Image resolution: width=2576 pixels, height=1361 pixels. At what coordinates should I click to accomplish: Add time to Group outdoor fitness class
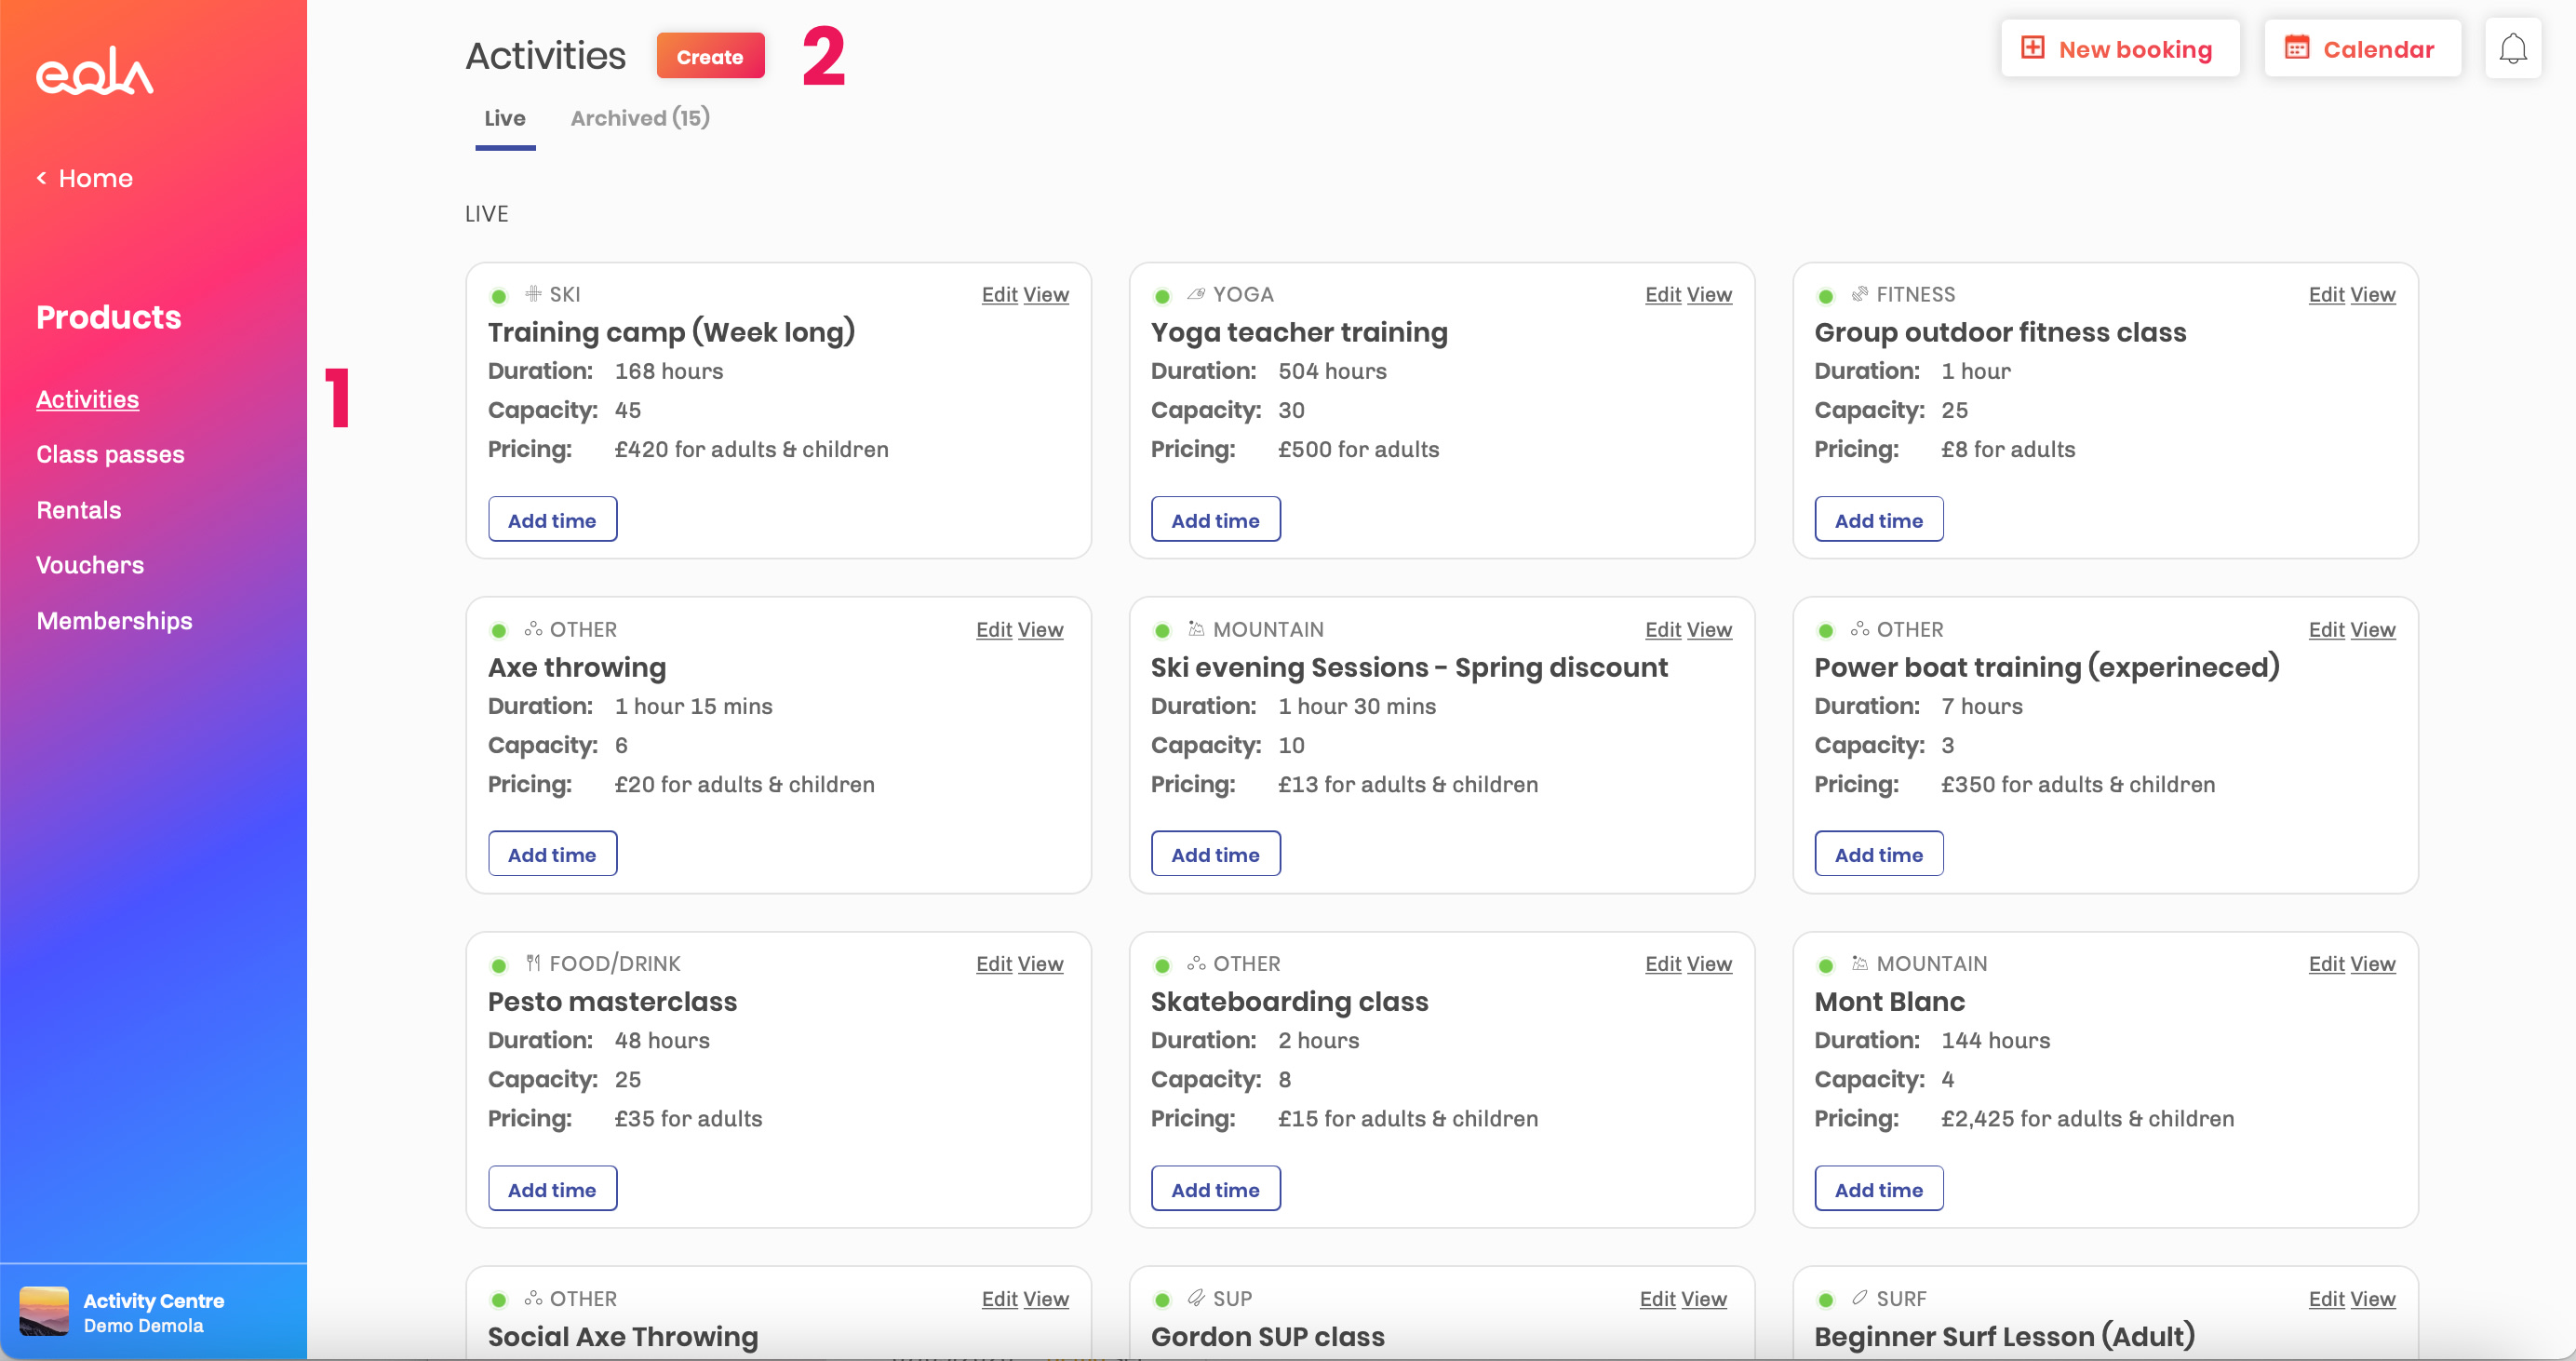(1879, 519)
